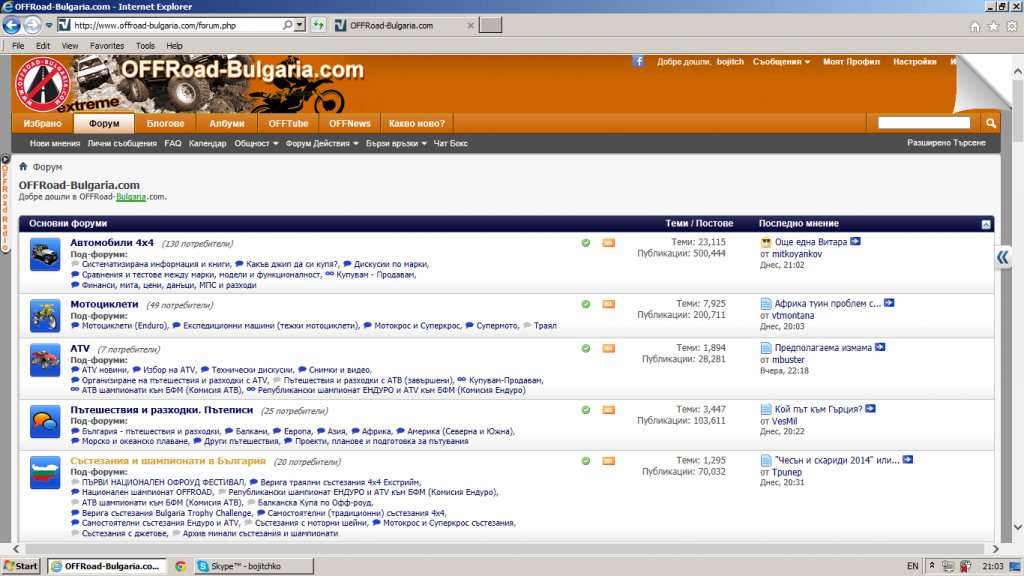The width and height of the screenshot is (1024, 576).
Task: Open the Чат Бокс link
Action: coord(451,143)
